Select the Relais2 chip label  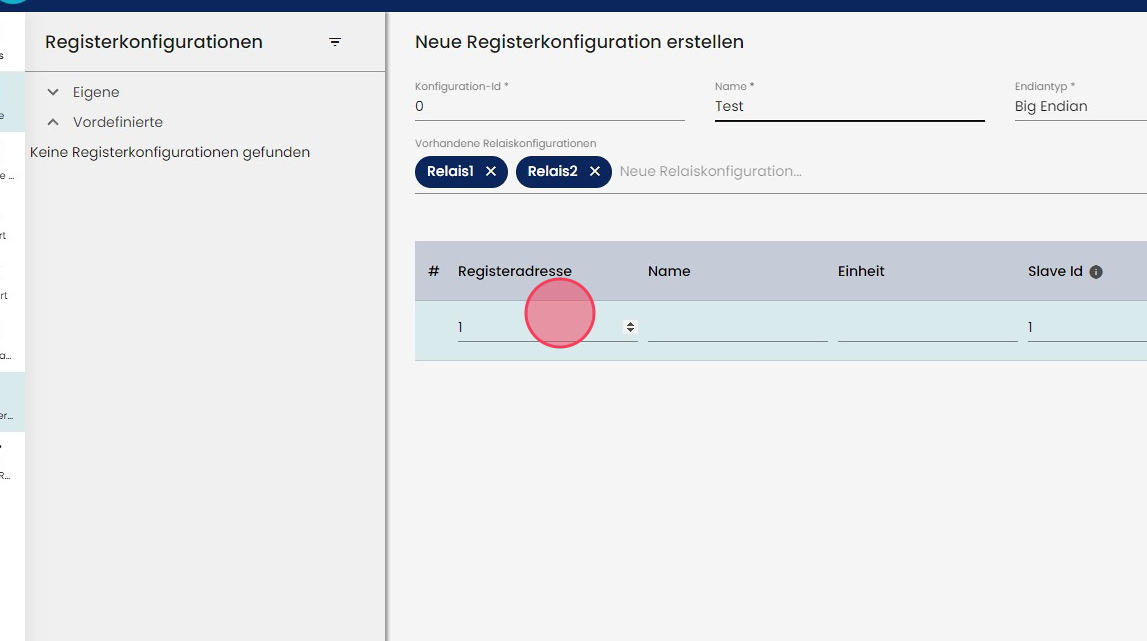pos(552,171)
